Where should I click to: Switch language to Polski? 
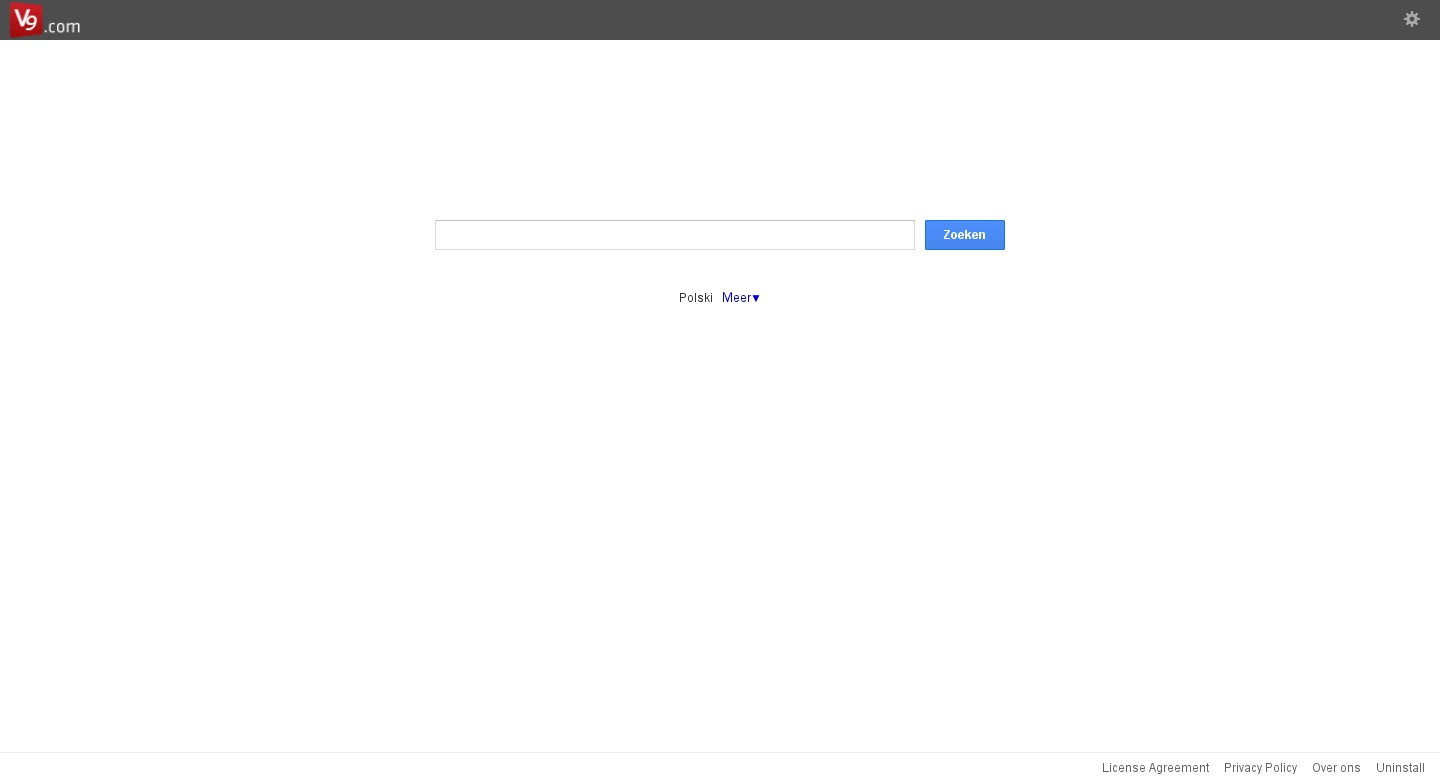(695, 298)
